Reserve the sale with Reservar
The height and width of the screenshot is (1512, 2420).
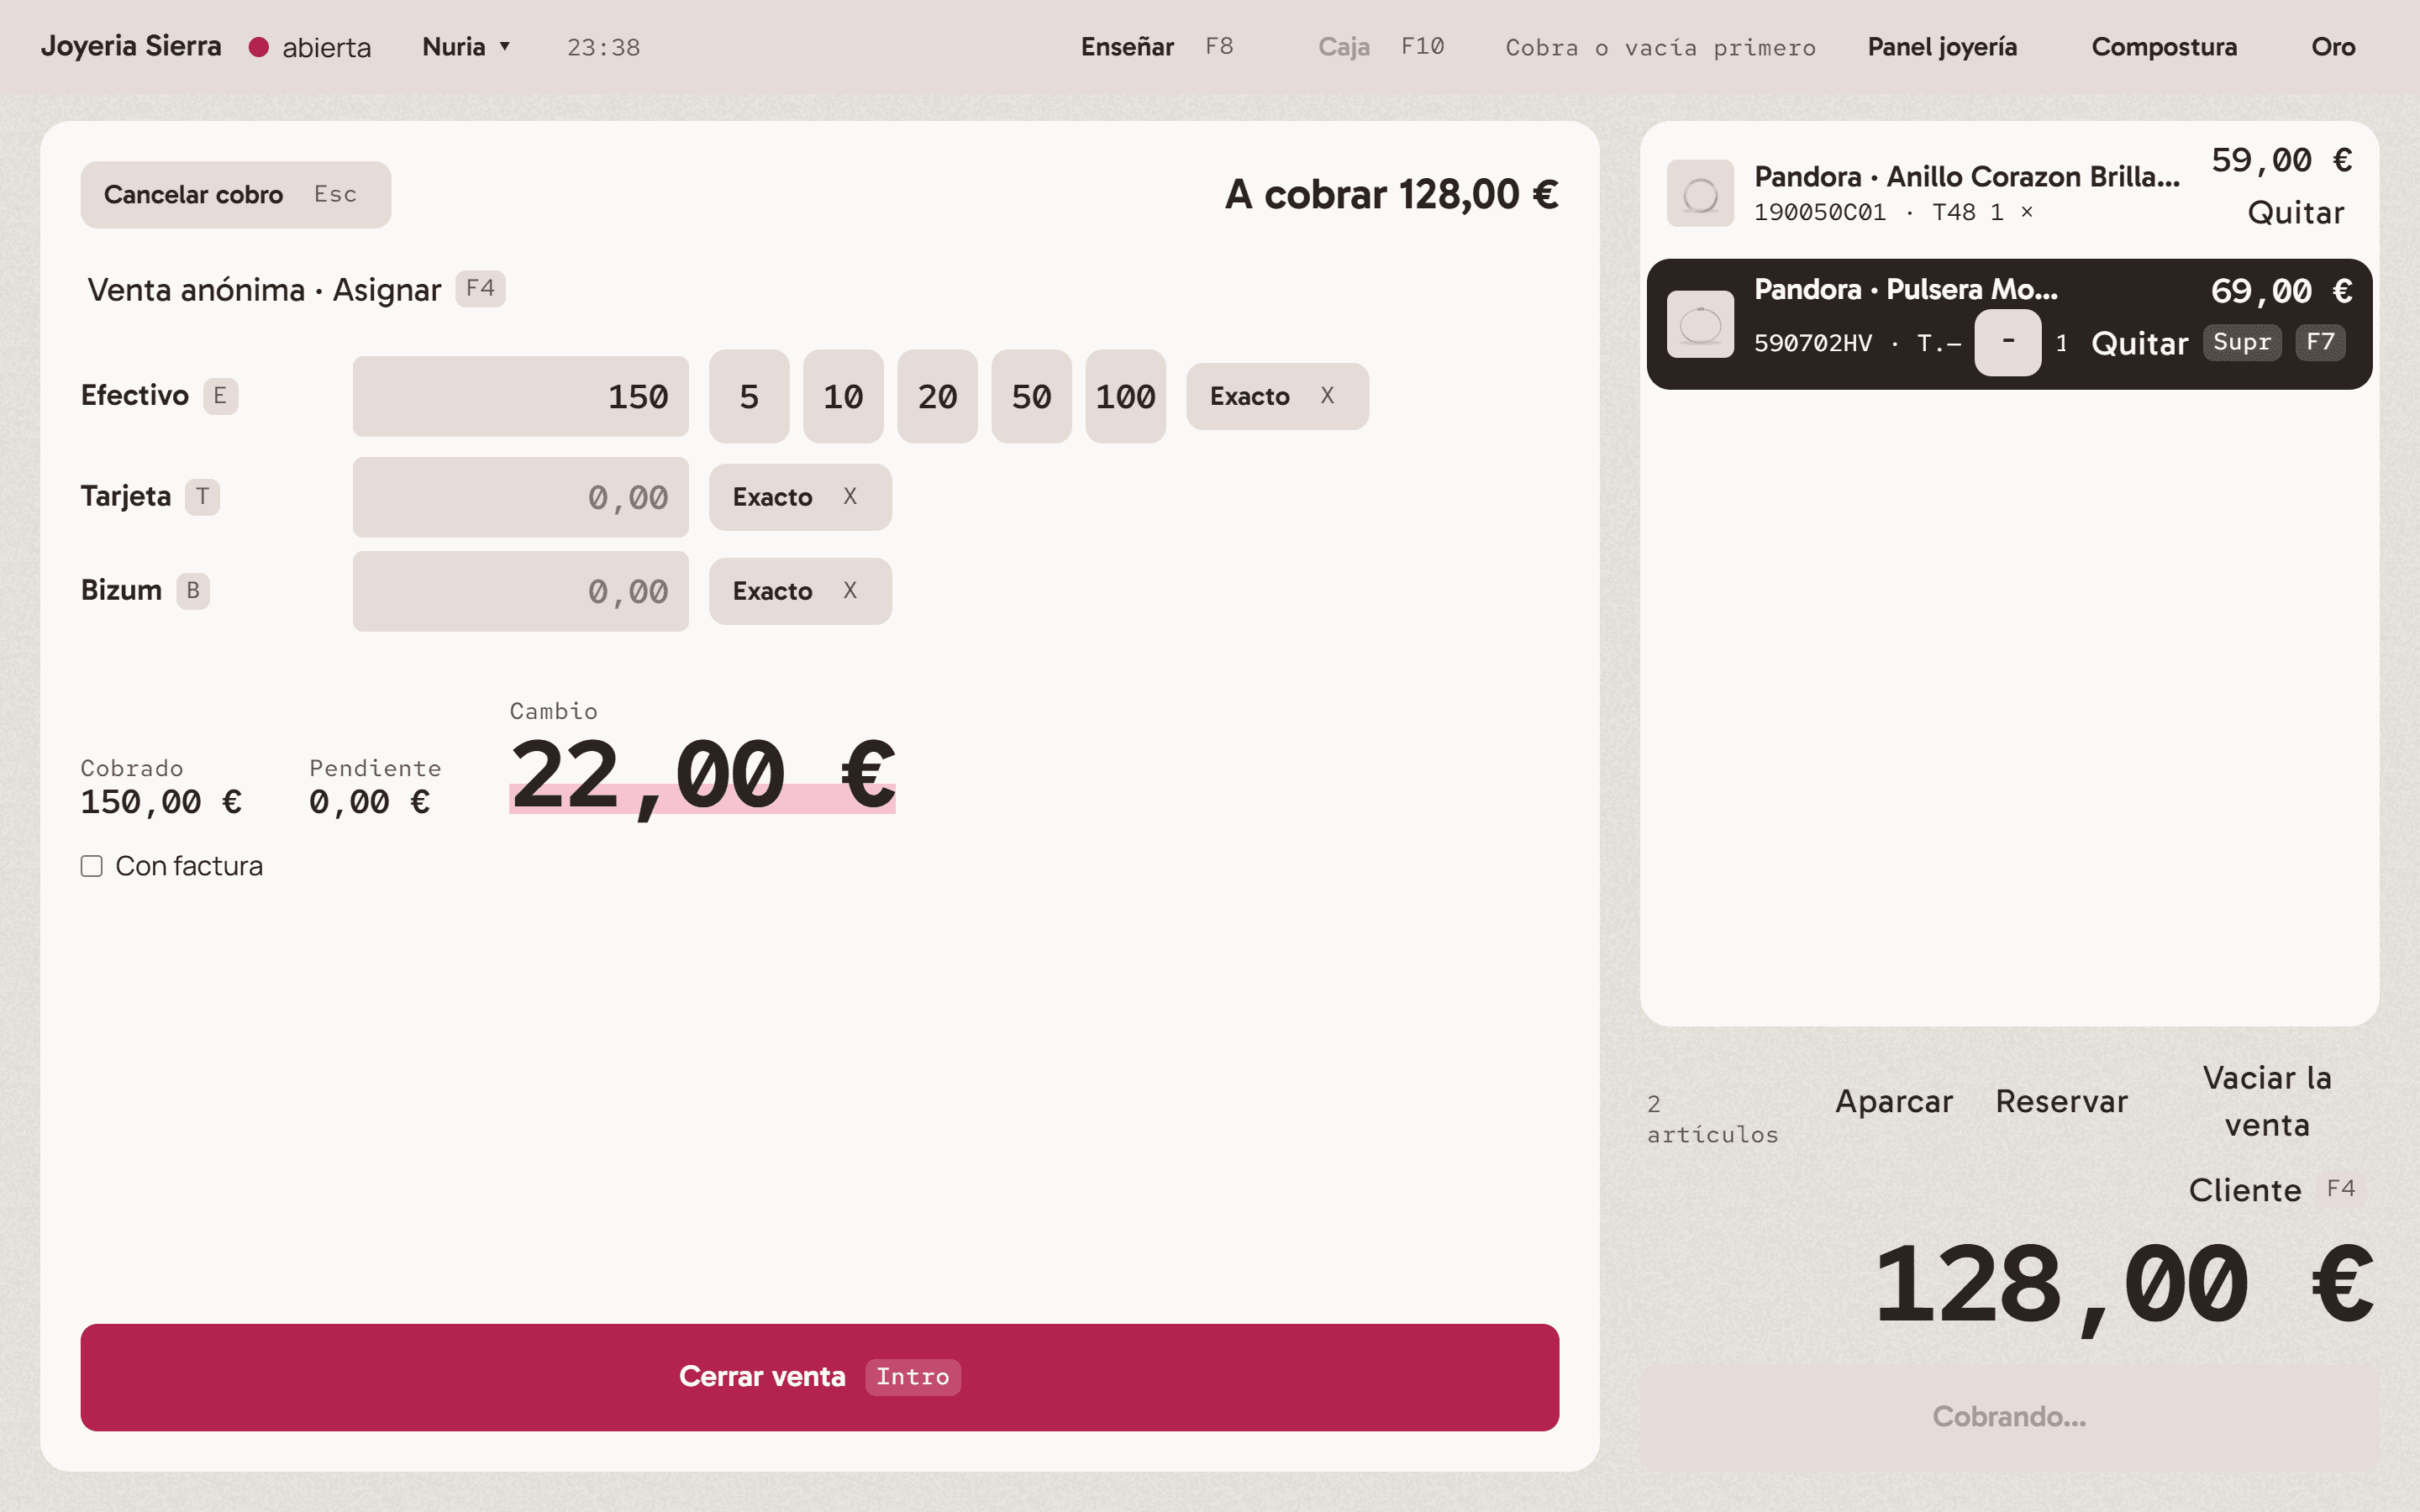(x=2061, y=1101)
